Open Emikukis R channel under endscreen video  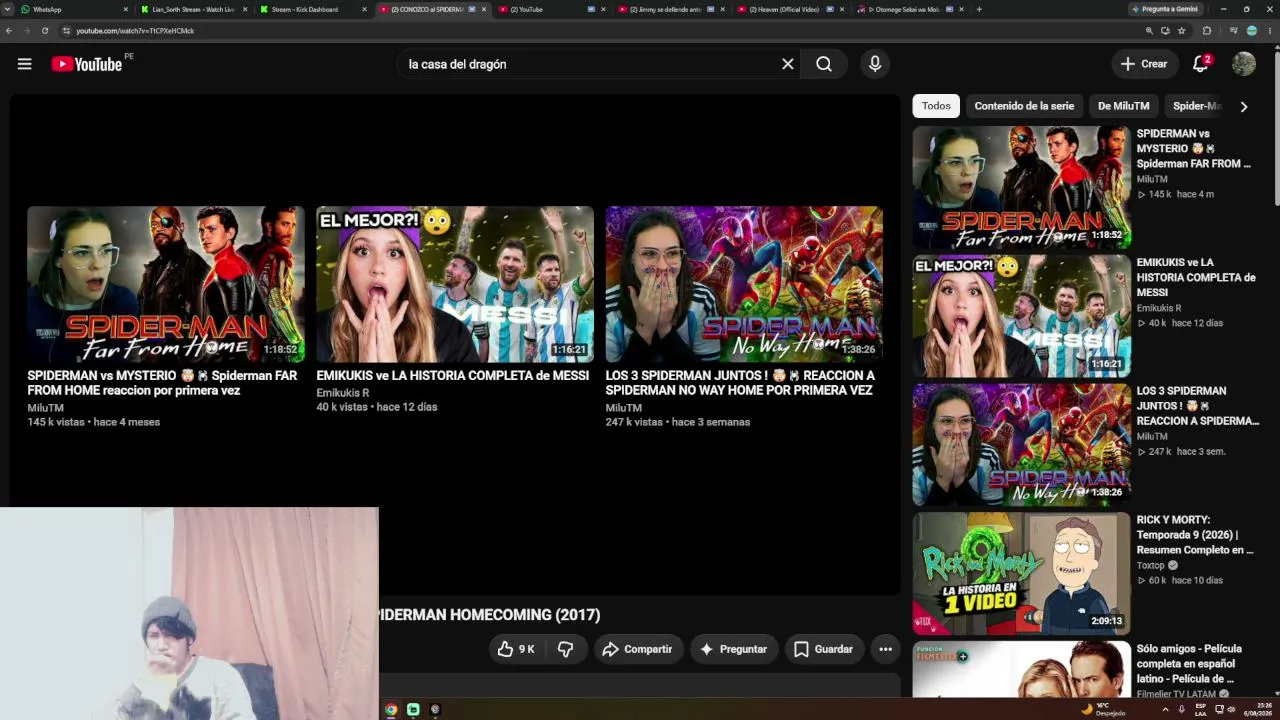[x=343, y=393]
